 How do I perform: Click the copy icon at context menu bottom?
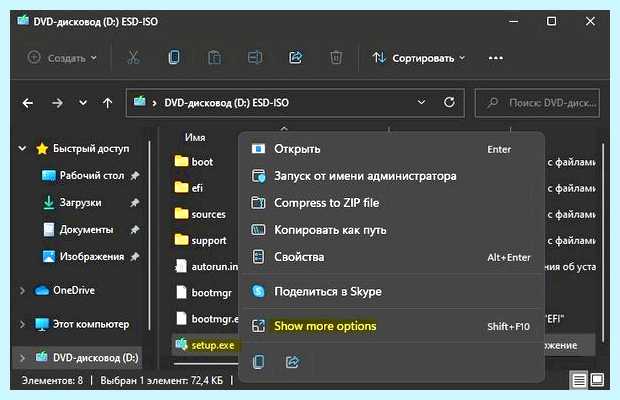(x=258, y=361)
